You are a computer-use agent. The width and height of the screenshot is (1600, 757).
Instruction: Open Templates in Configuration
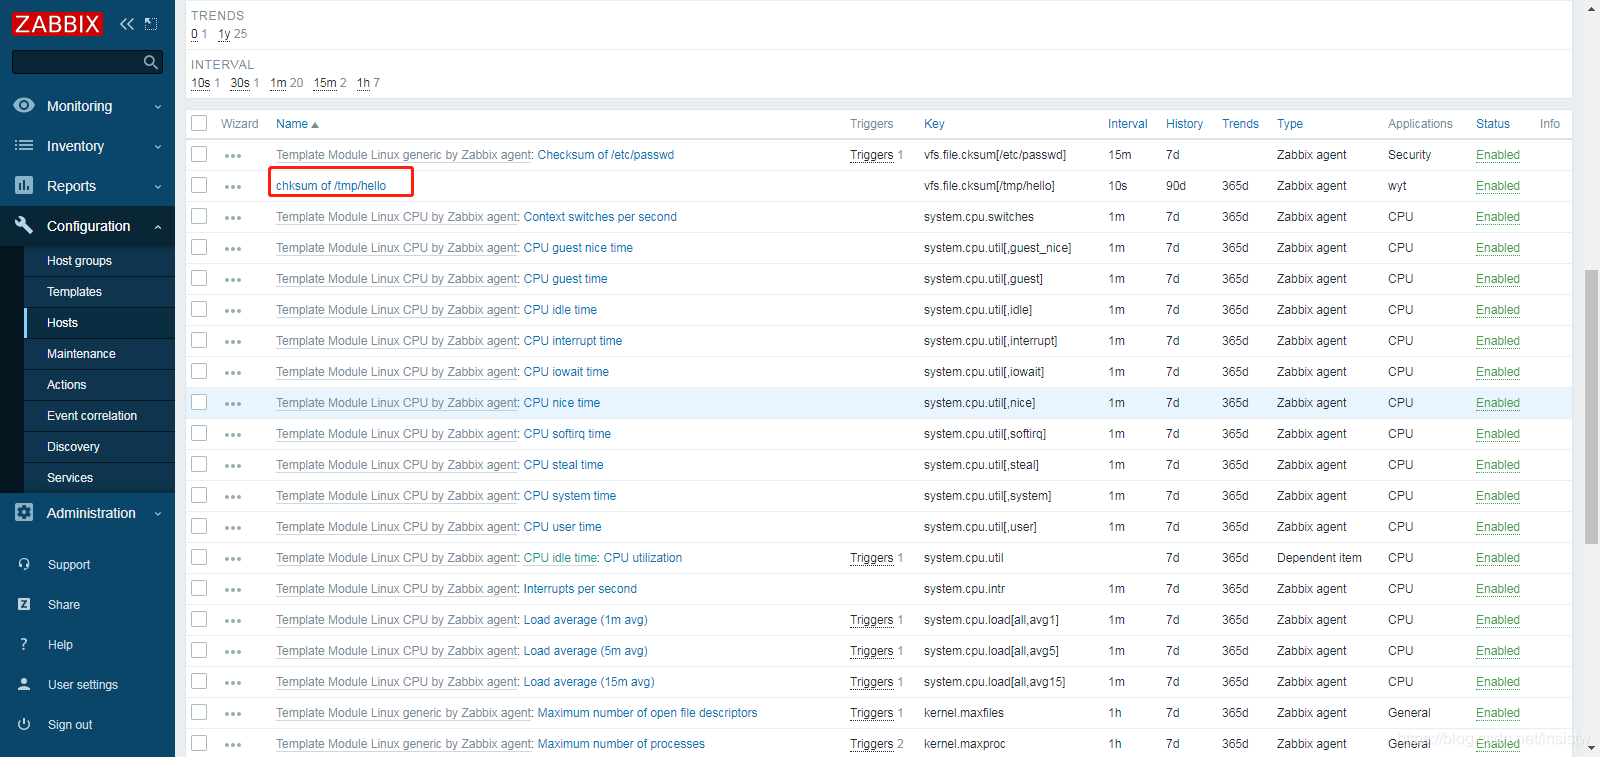click(74, 292)
